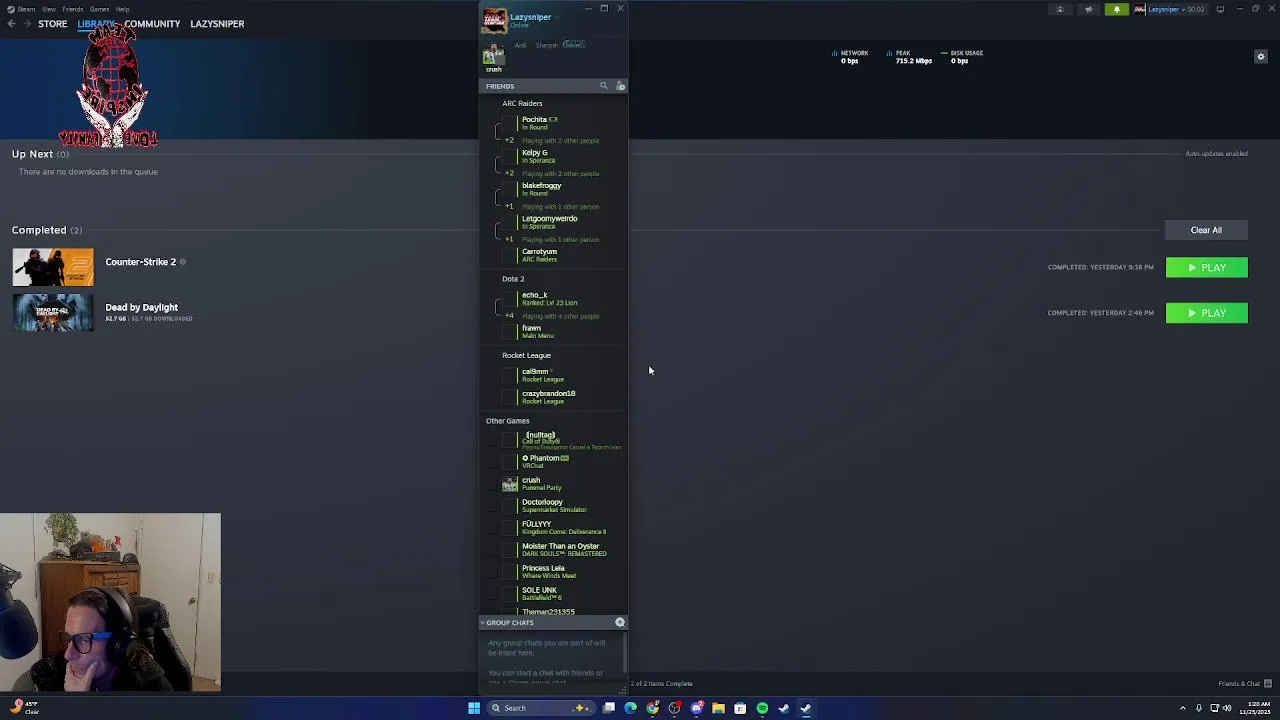Viewport: 1280px width, 720px height.
Task: Switch to the LIBRARY tab
Action: (96, 24)
